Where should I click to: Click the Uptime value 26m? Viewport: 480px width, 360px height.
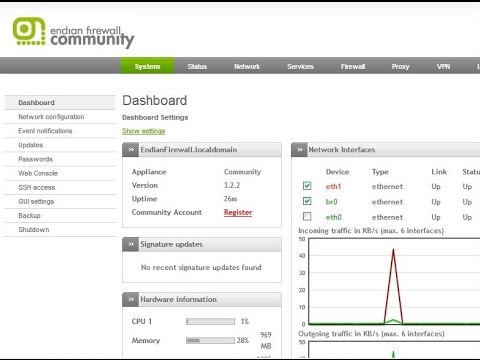(230, 199)
